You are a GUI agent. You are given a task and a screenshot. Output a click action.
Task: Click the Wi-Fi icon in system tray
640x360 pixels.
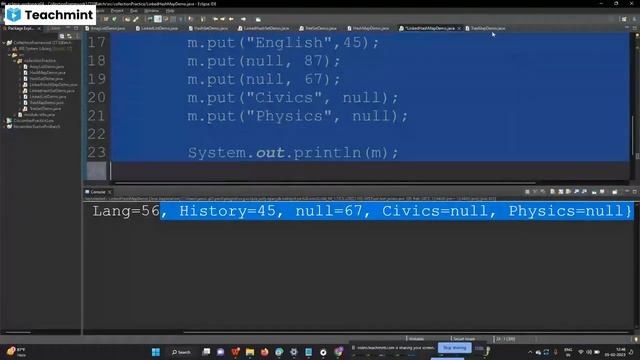coord(581,352)
